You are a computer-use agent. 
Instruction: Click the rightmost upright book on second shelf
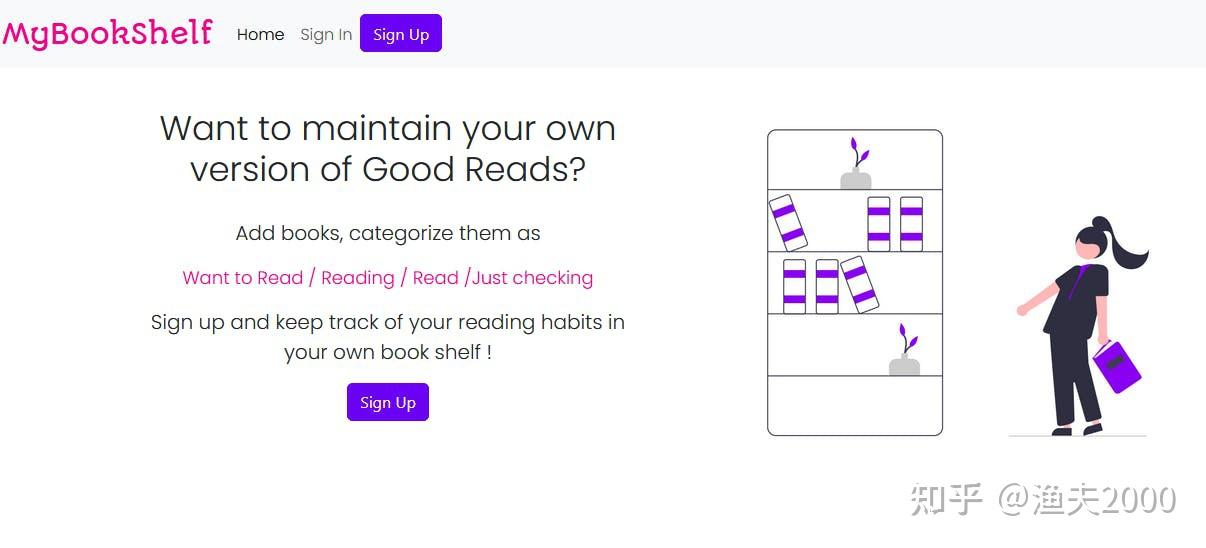[x=911, y=223]
